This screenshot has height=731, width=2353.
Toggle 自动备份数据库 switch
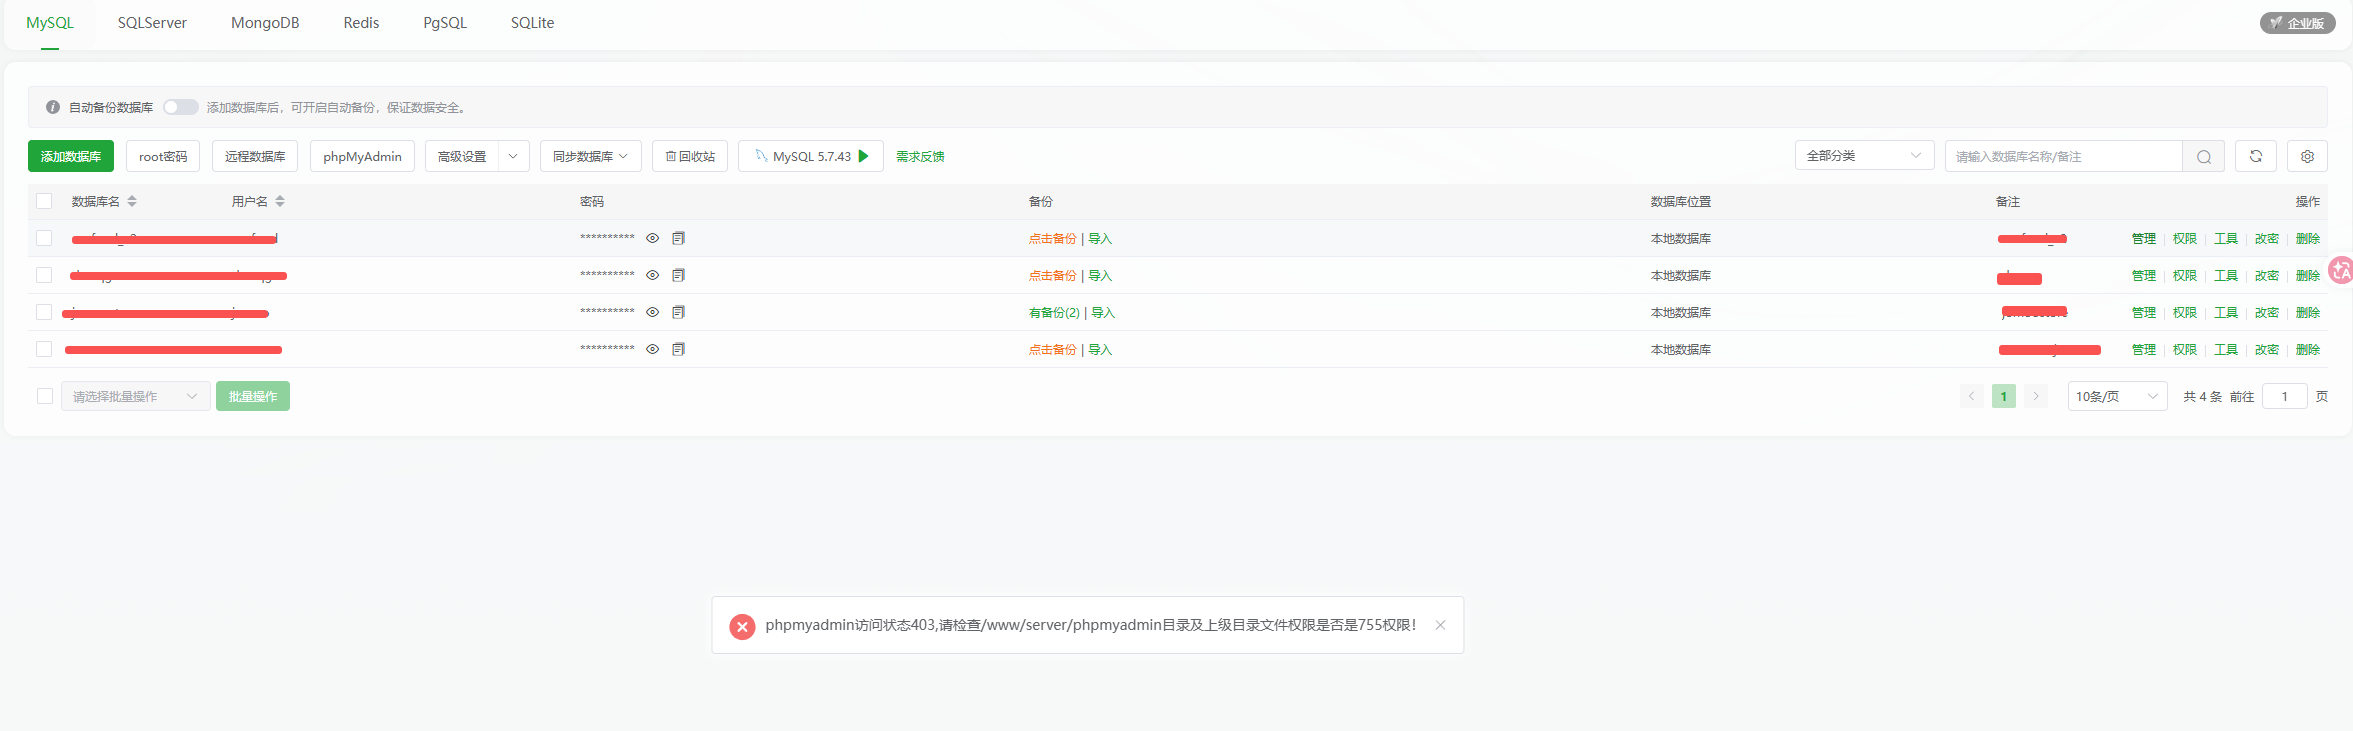[x=181, y=107]
